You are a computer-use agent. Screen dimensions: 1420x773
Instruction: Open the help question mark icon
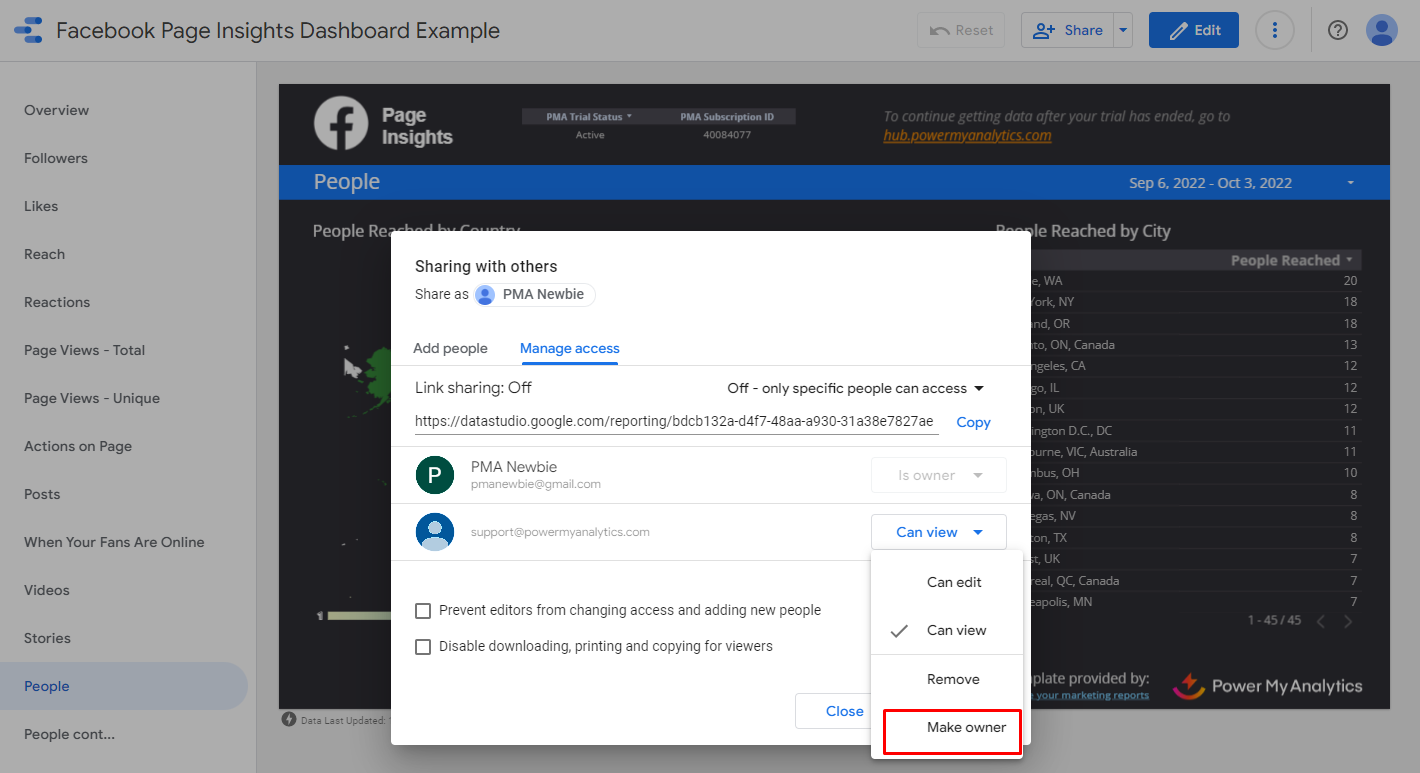coord(1337,30)
